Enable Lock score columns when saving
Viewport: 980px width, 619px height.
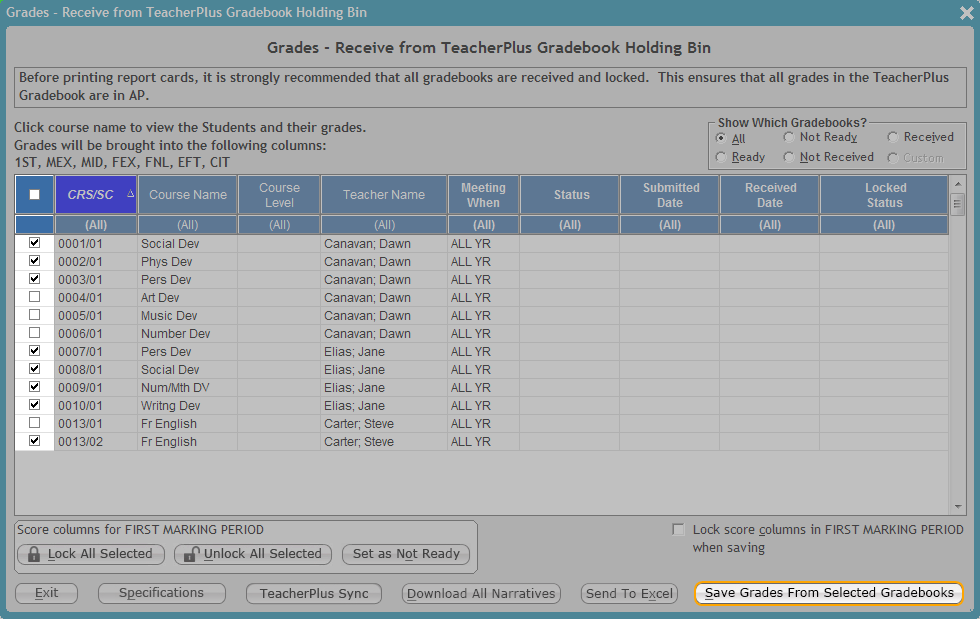[678, 530]
